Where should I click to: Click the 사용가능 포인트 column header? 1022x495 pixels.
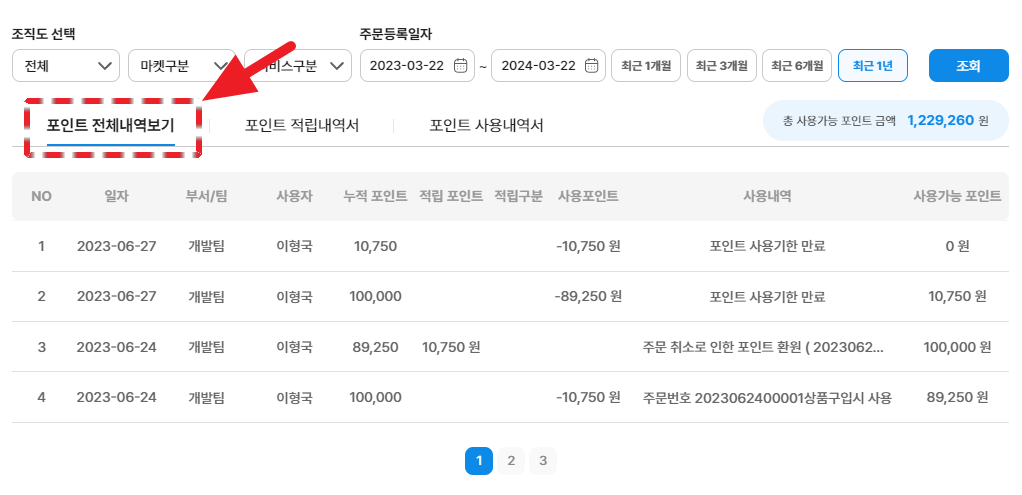tap(957, 196)
